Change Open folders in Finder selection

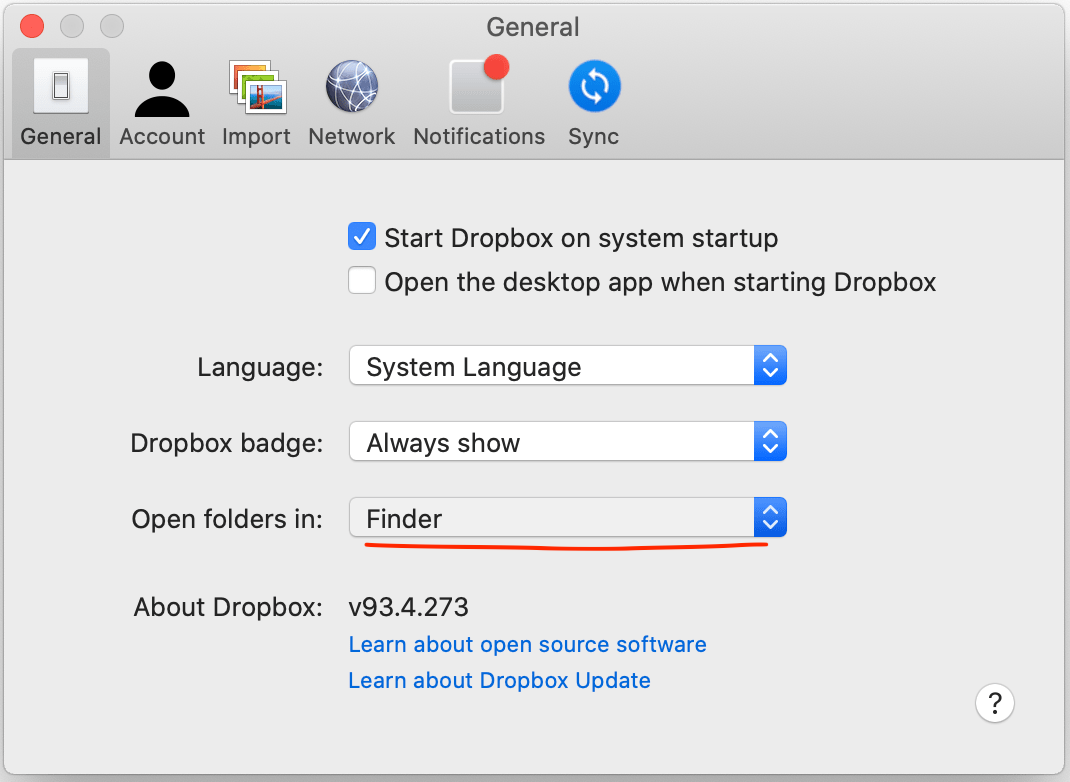click(568, 517)
